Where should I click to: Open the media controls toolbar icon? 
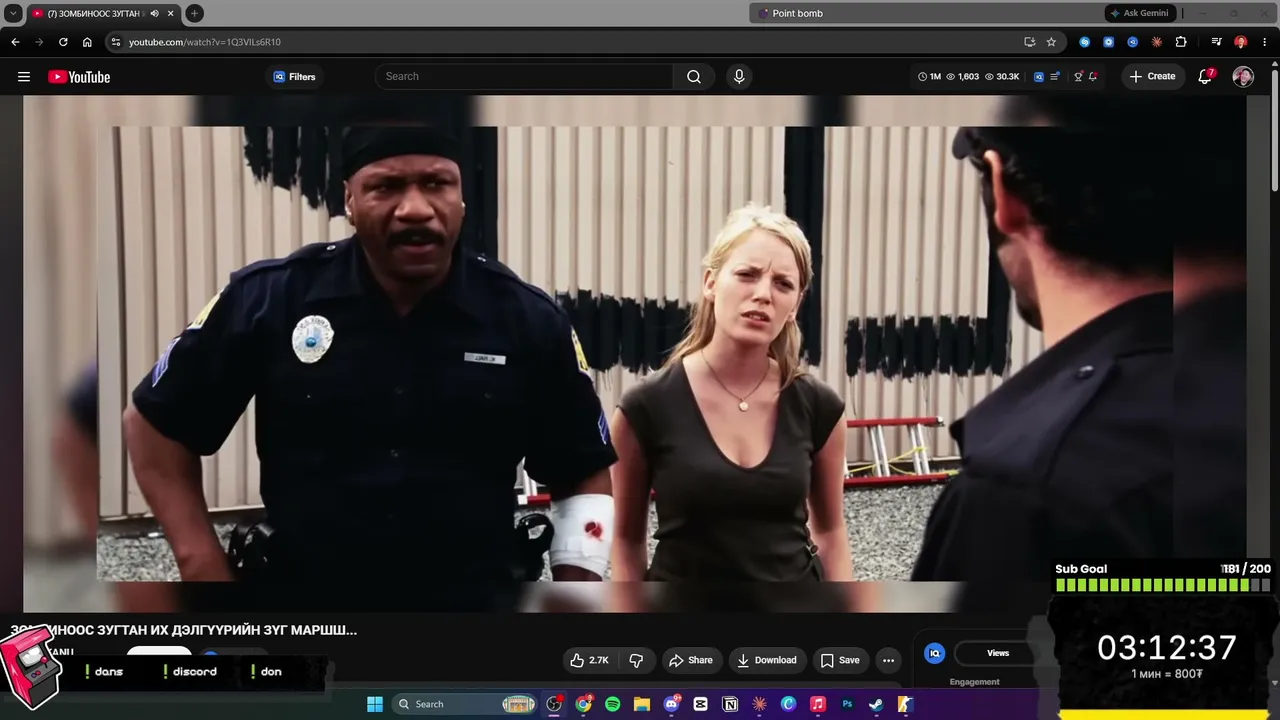coord(1216,42)
